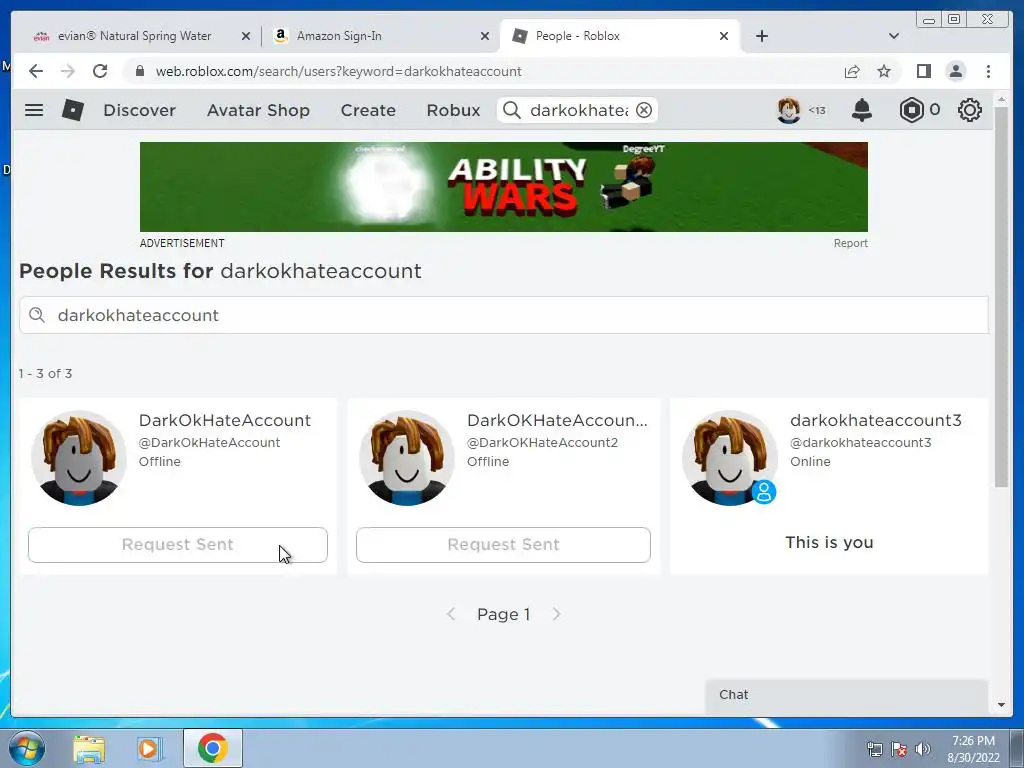Open Robux in the navbar
The image size is (1024, 768).
tap(453, 110)
